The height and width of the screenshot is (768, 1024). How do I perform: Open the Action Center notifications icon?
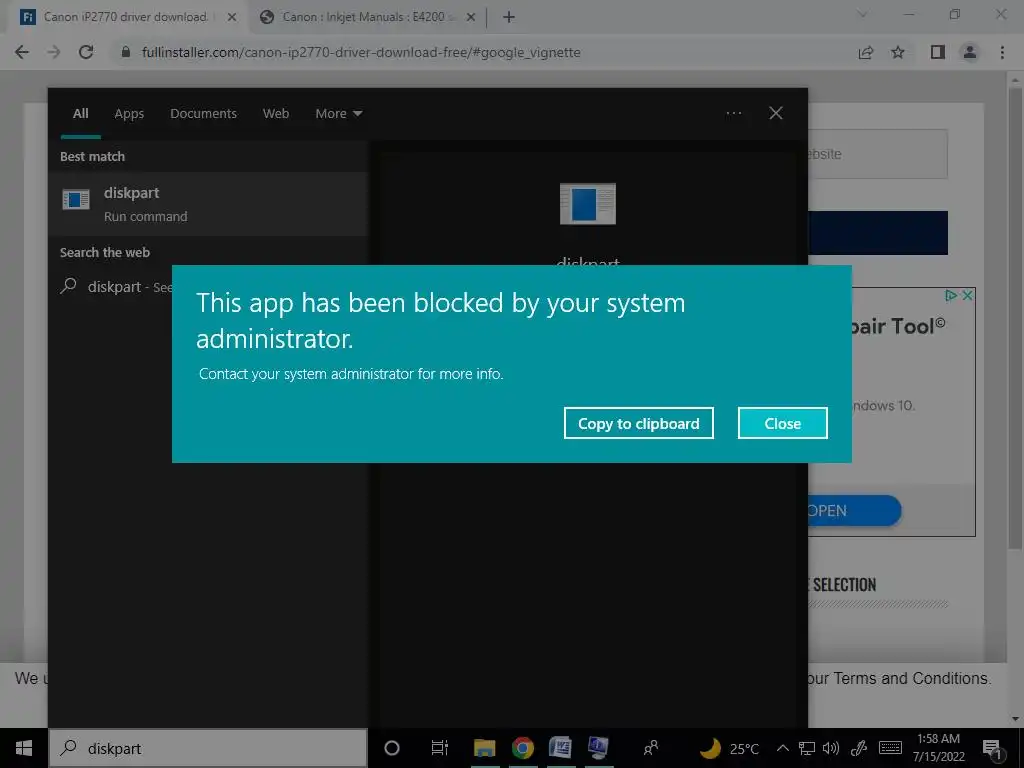(x=992, y=748)
